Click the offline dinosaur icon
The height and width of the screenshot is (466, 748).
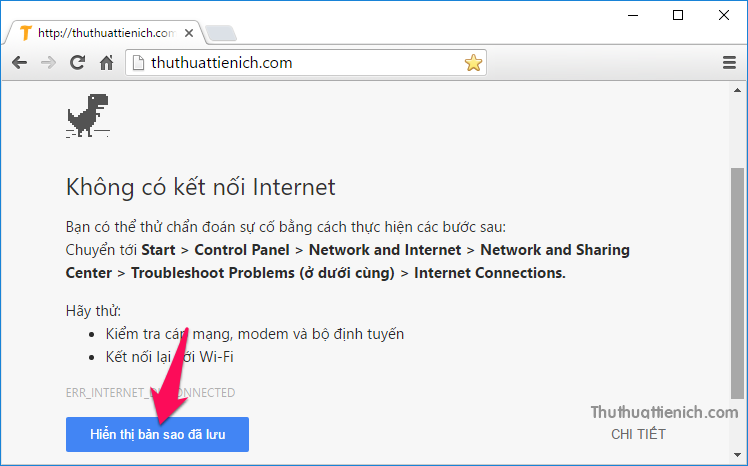(88, 114)
